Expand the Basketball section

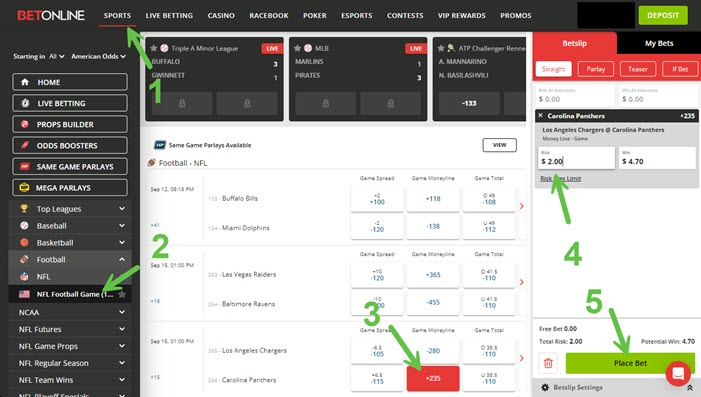(122, 242)
